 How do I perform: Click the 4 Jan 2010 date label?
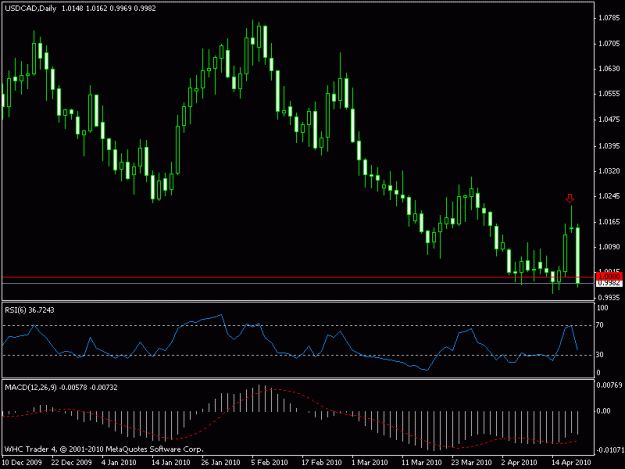(119, 462)
